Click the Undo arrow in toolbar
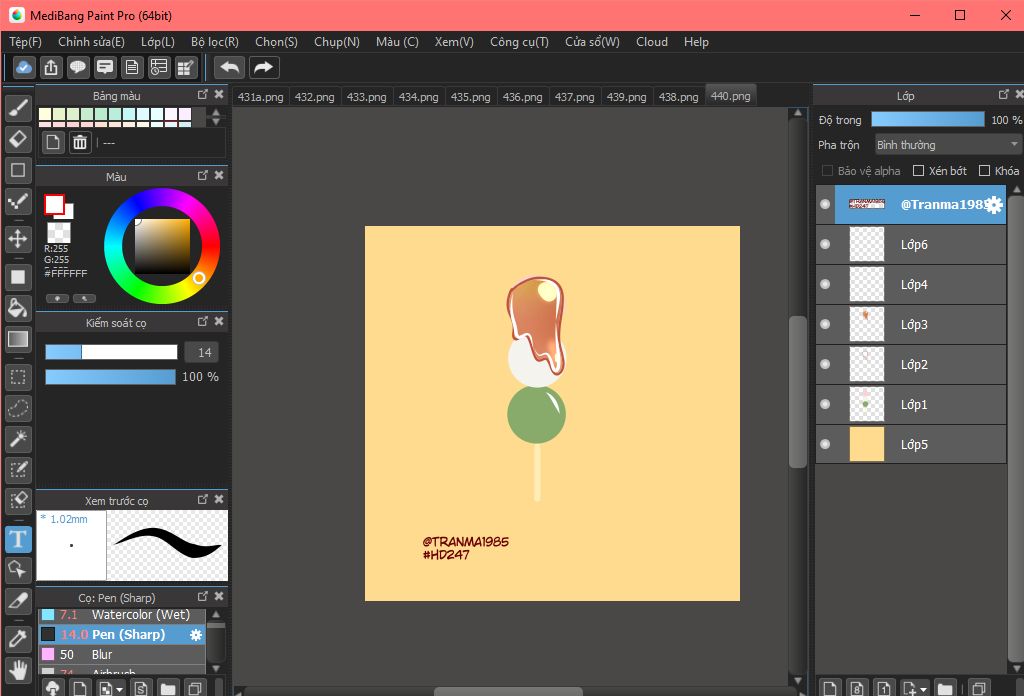The height and width of the screenshot is (696, 1024). [230, 67]
